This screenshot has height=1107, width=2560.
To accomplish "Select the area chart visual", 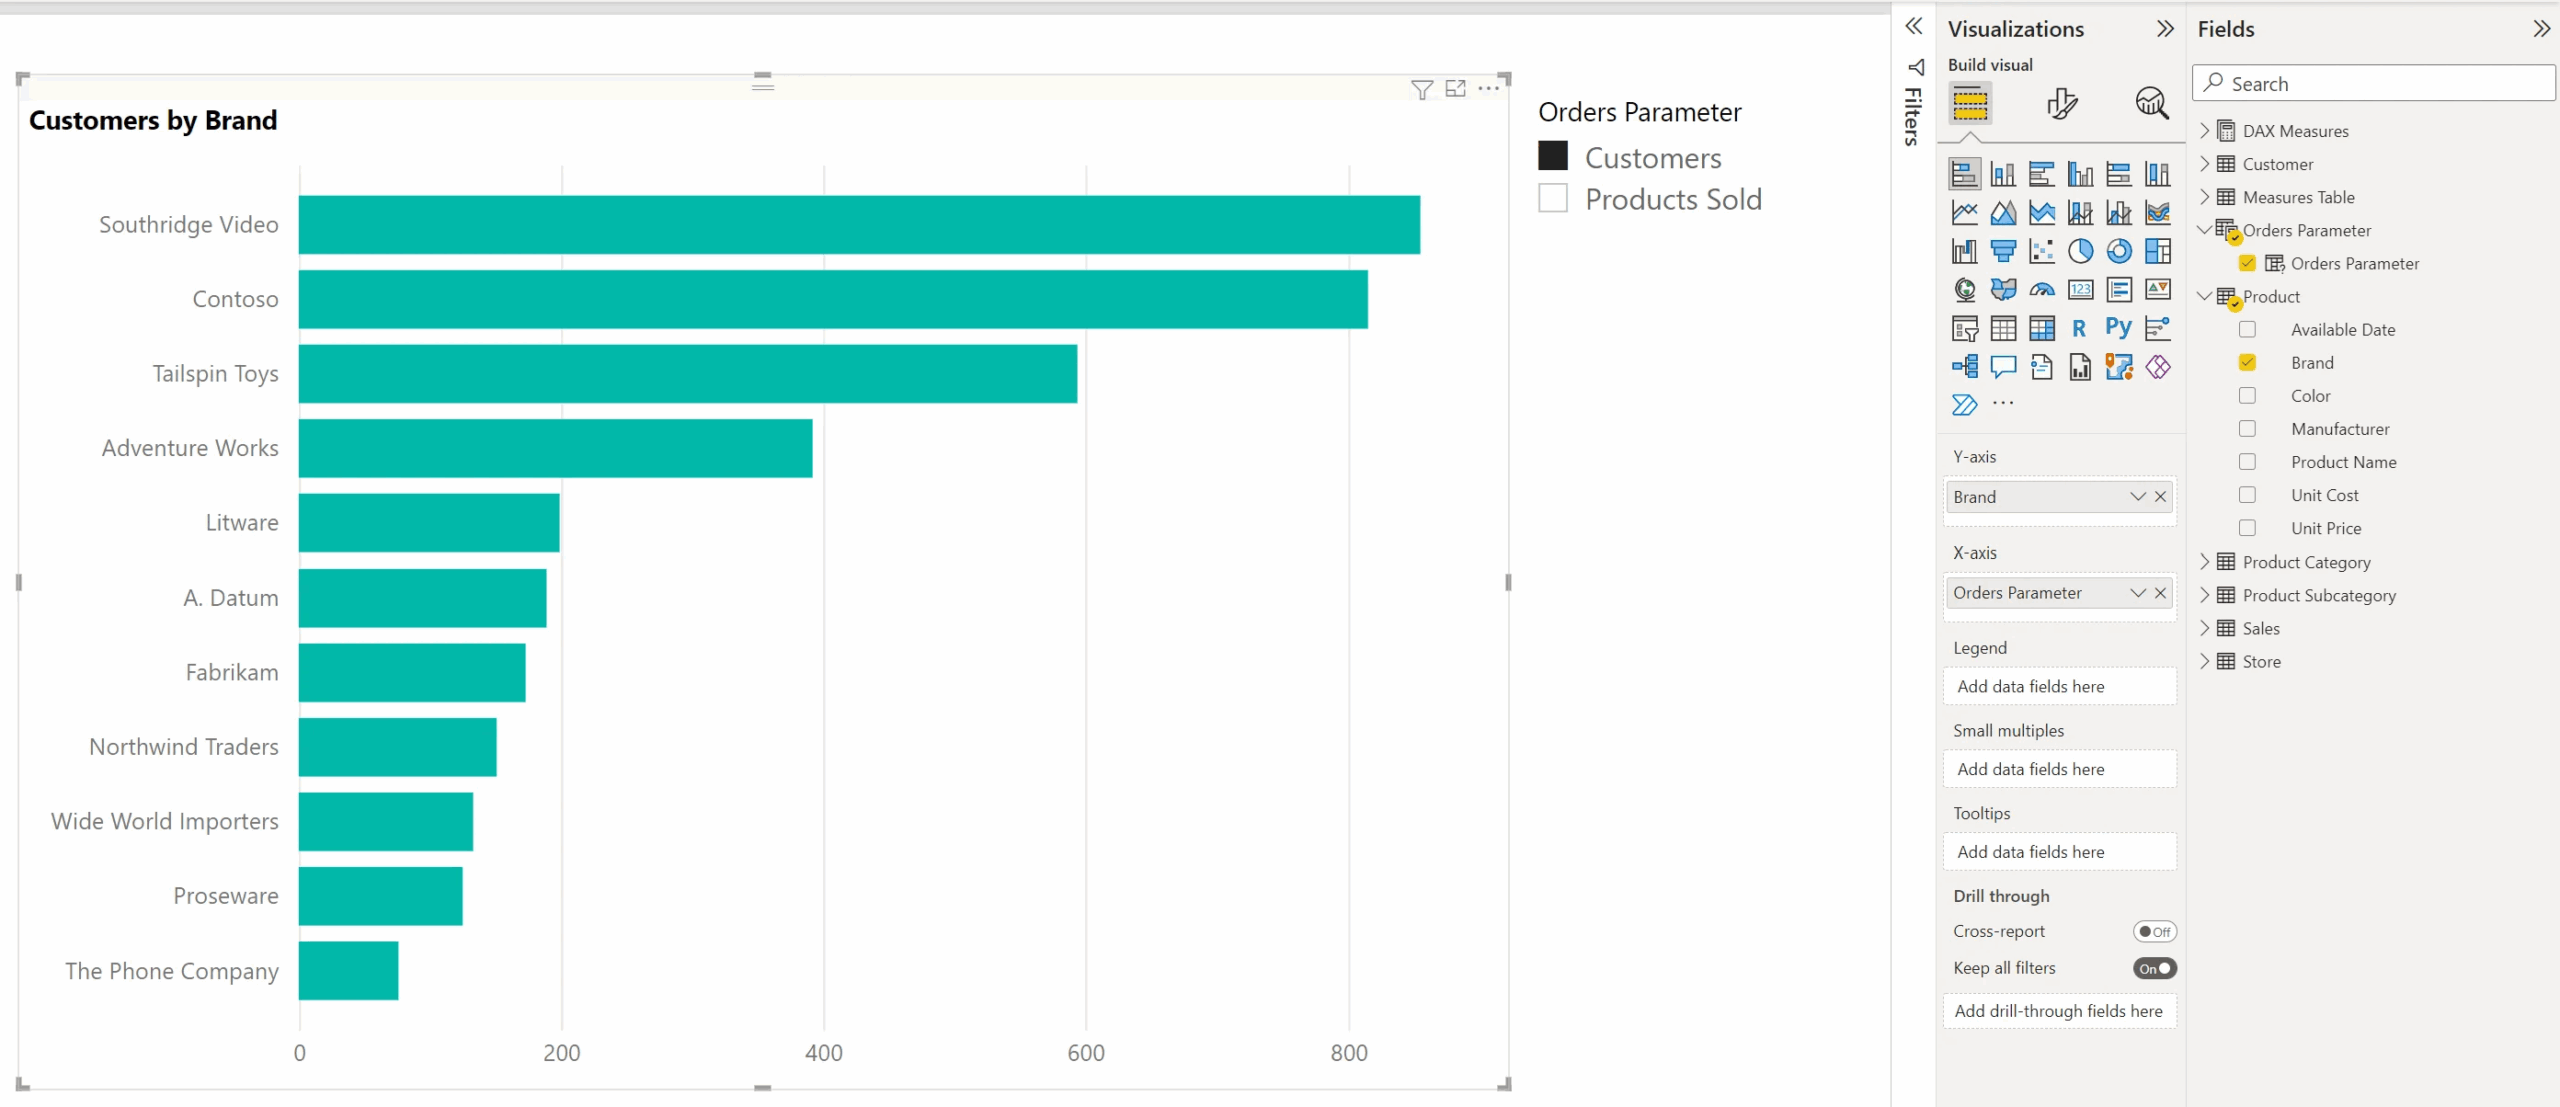I will coord(2003,212).
